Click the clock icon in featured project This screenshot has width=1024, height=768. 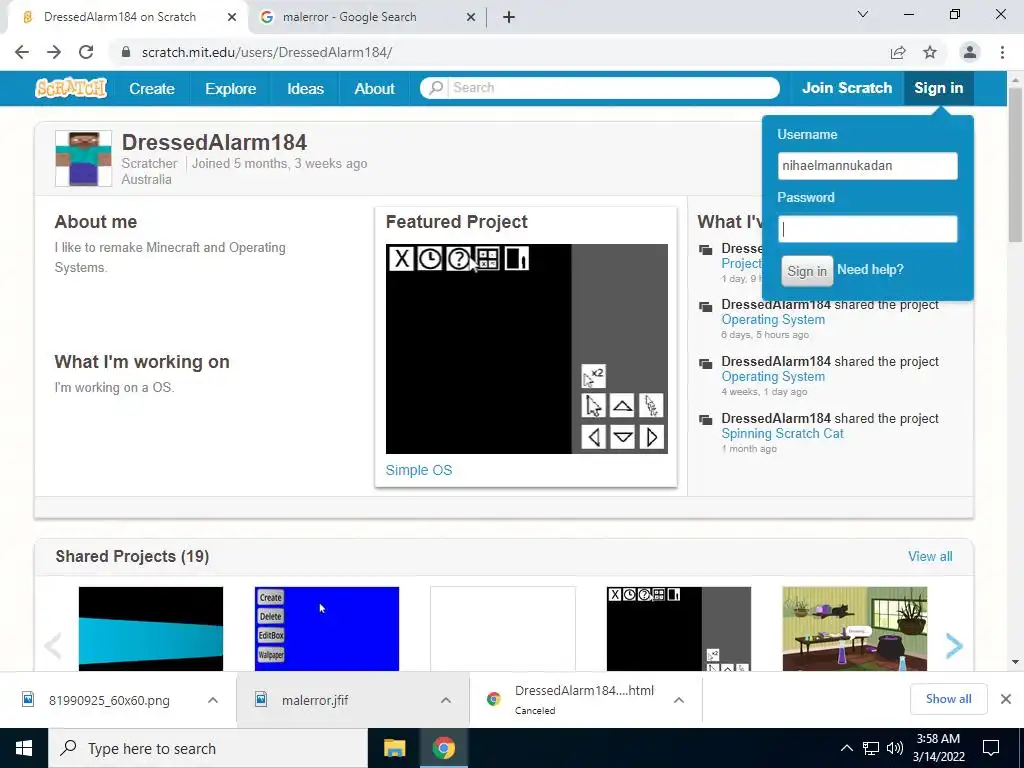430,259
